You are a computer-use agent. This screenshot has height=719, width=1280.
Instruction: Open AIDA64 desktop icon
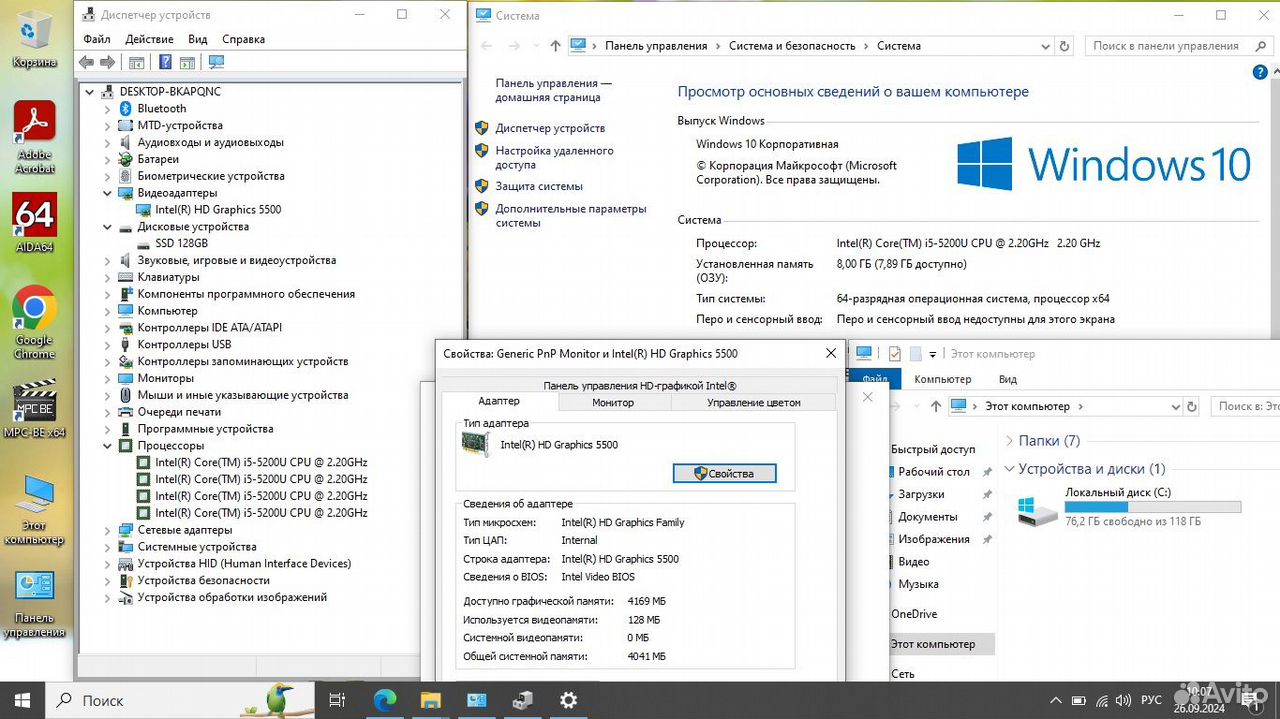tap(34, 221)
